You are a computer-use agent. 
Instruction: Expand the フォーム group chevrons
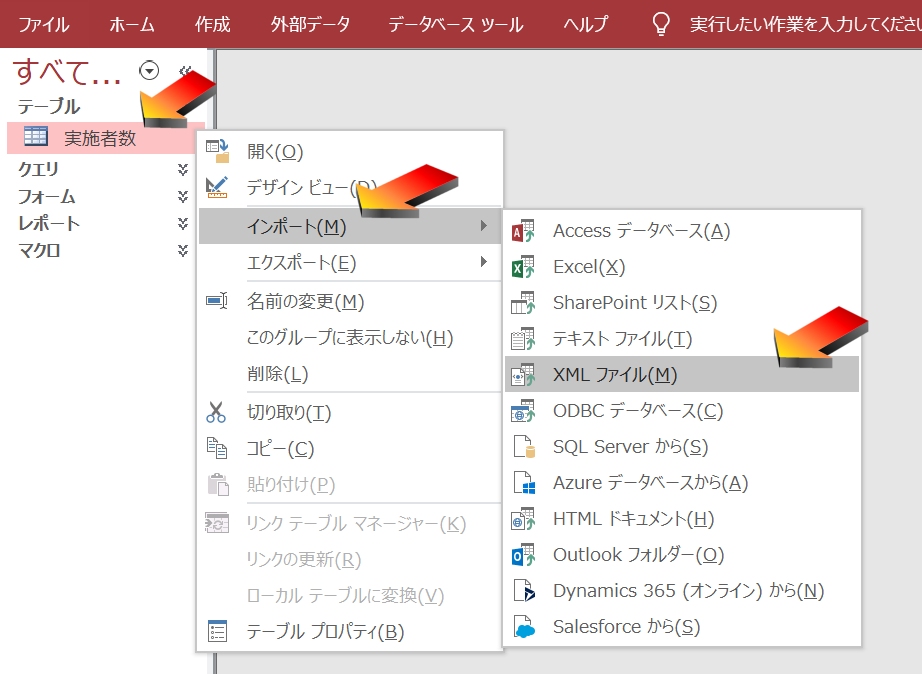pos(183,196)
